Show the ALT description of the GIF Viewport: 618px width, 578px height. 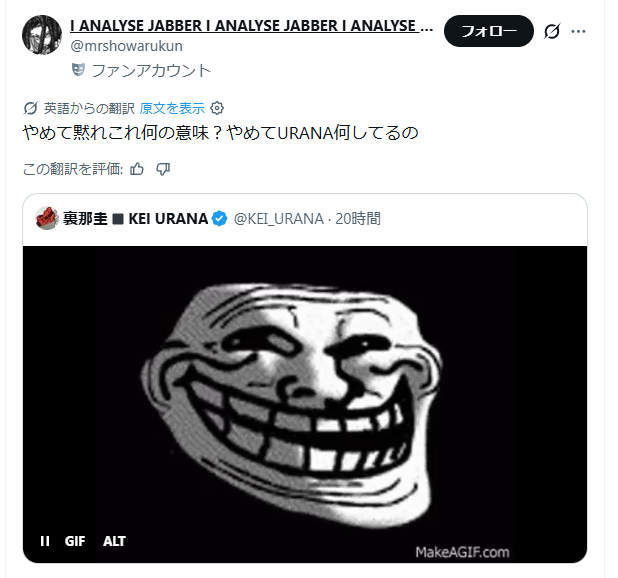[114, 541]
